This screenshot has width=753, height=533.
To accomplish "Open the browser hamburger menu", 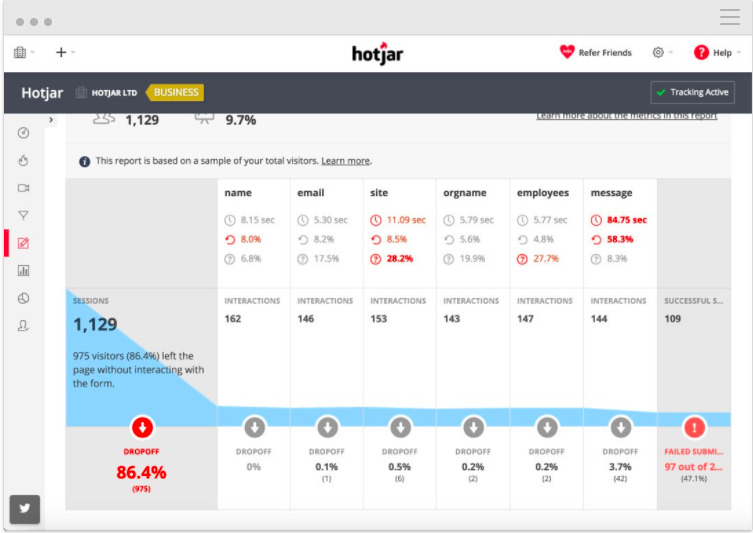I will 729,17.
